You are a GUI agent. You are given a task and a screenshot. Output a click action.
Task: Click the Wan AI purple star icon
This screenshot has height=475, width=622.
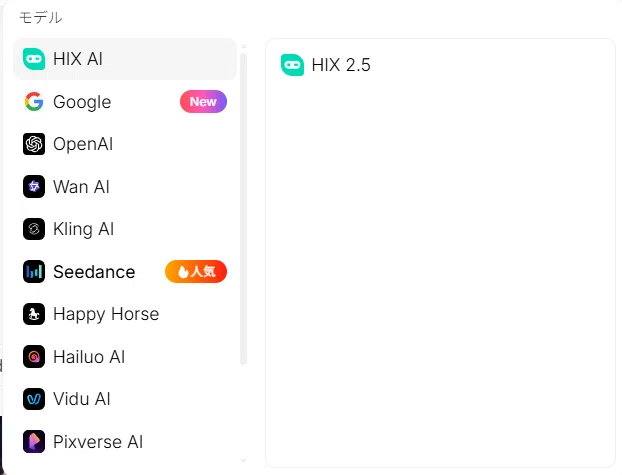click(34, 187)
